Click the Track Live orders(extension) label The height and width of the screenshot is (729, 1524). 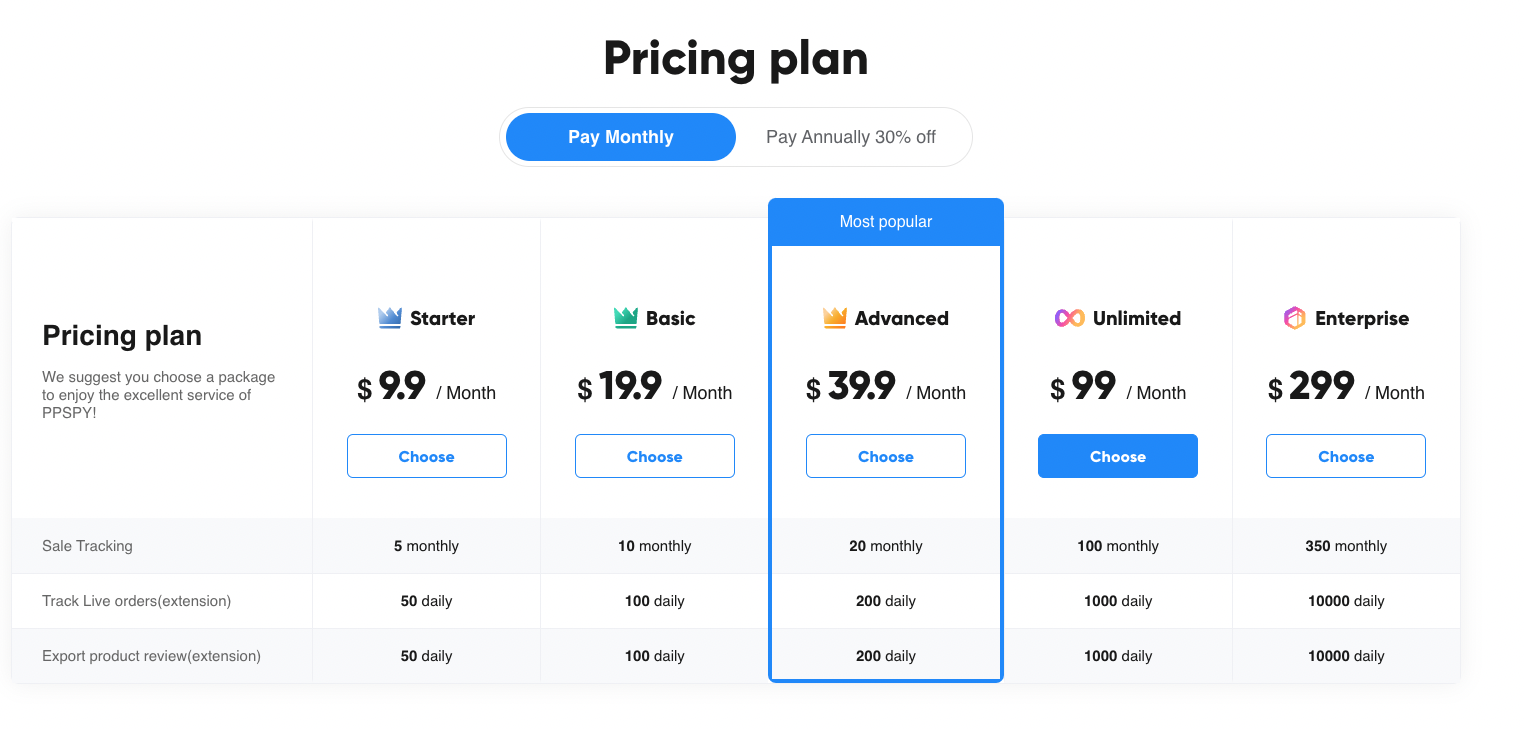(x=136, y=601)
